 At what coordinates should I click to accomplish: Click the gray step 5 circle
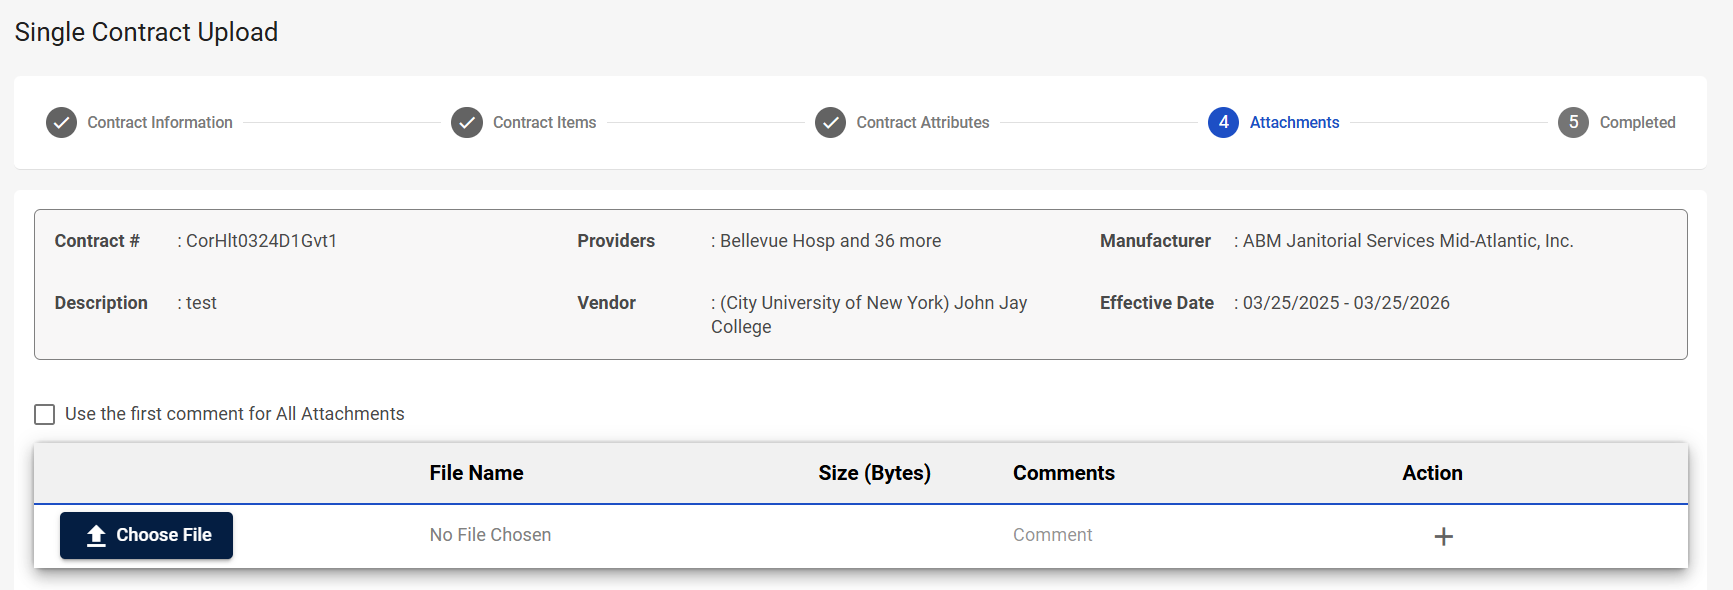(x=1573, y=123)
